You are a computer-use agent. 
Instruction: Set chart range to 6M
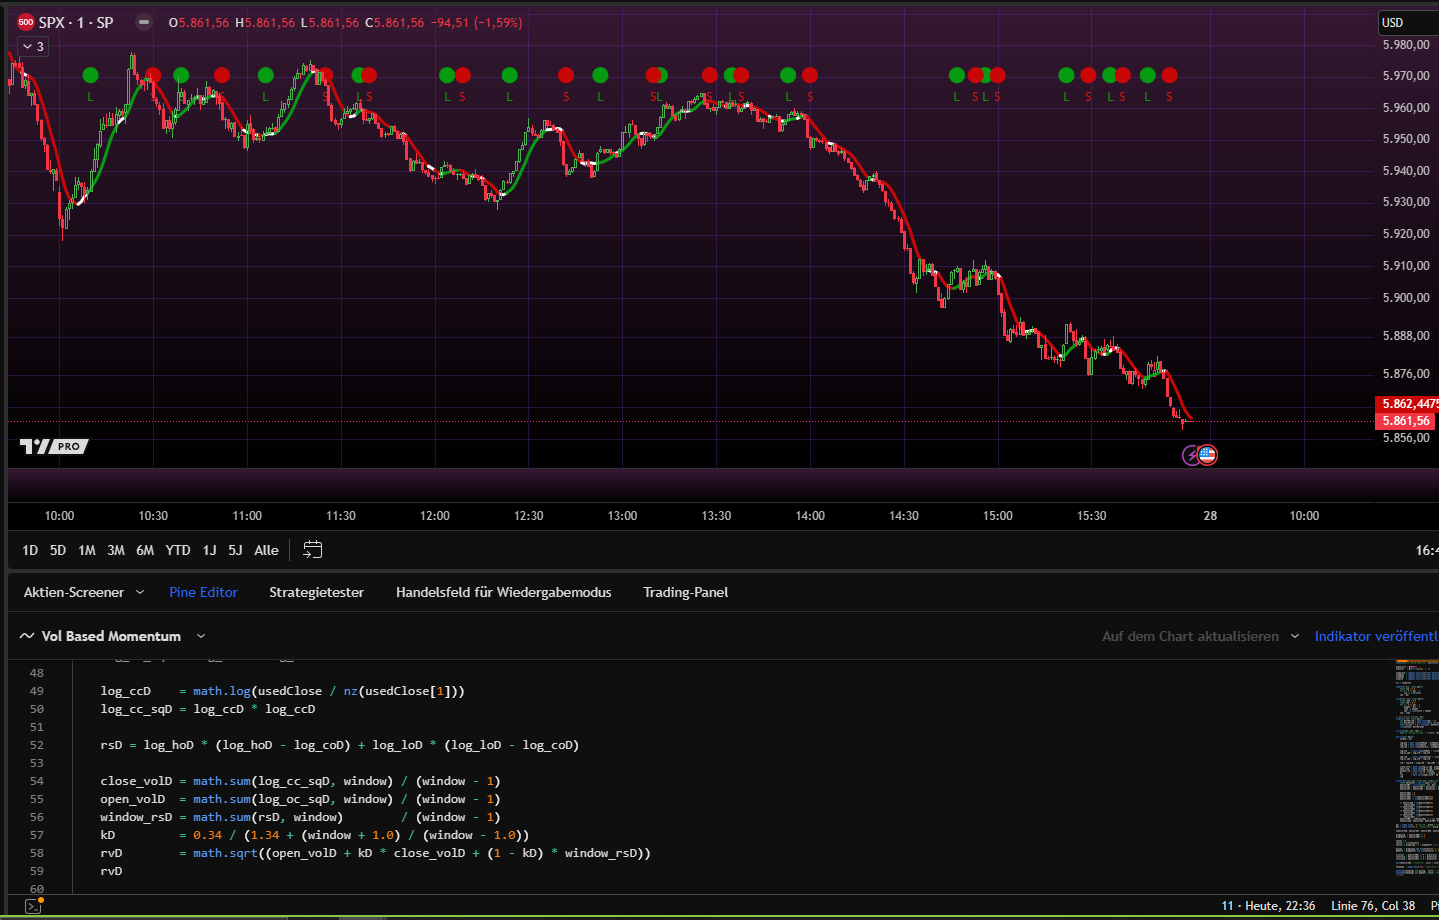[x=145, y=550]
